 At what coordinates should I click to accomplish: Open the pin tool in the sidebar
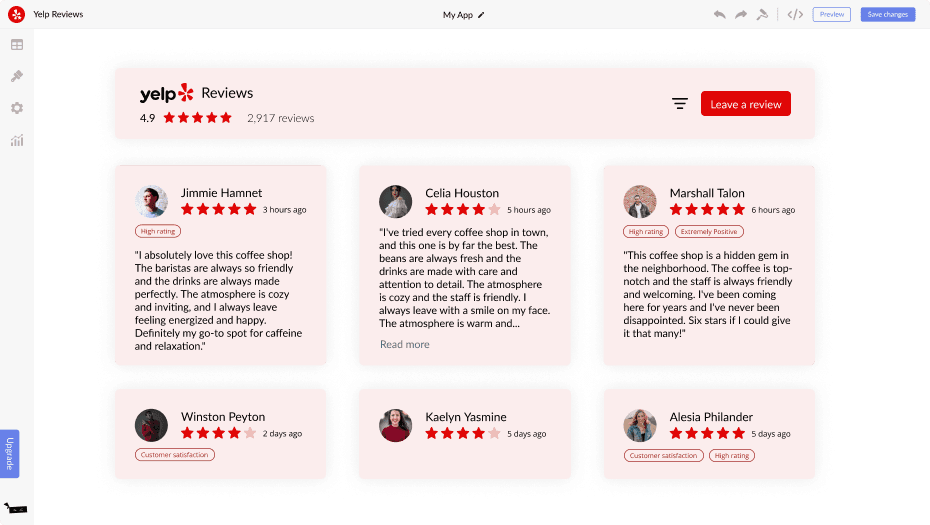tap(17, 76)
